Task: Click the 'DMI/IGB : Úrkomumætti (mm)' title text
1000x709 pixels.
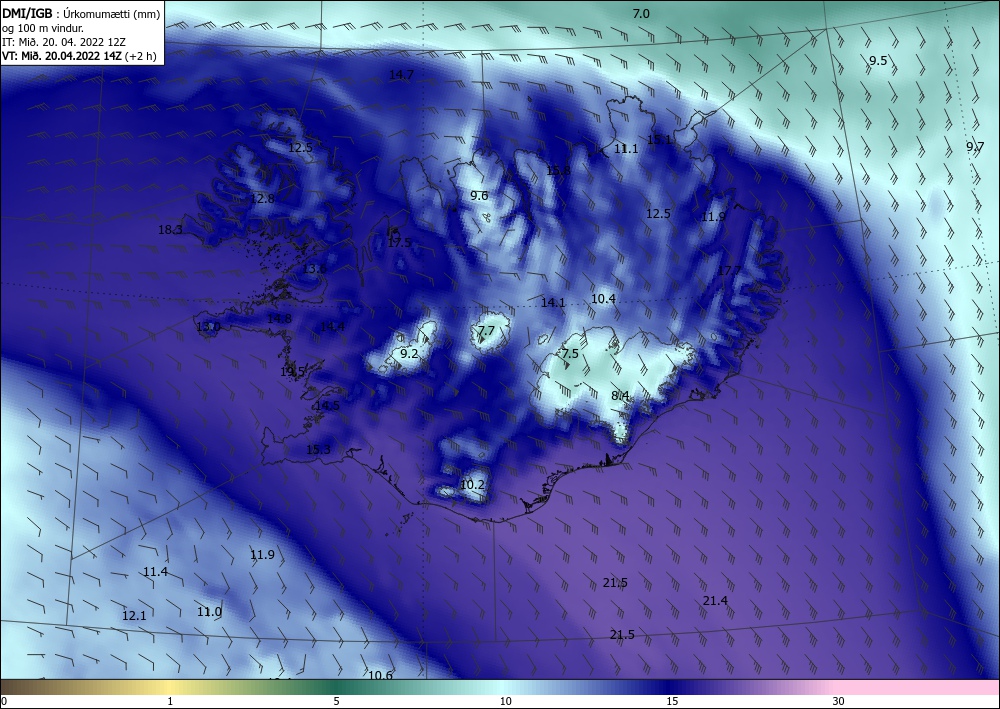Action: 81,14
